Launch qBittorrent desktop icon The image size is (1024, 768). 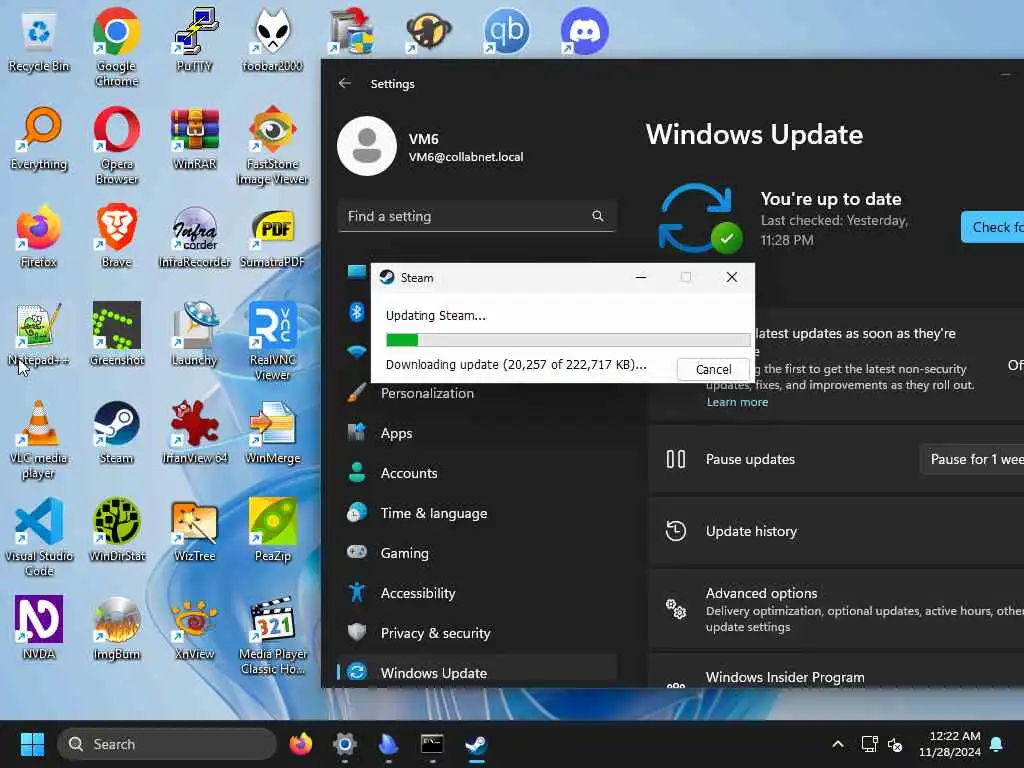pos(506,31)
